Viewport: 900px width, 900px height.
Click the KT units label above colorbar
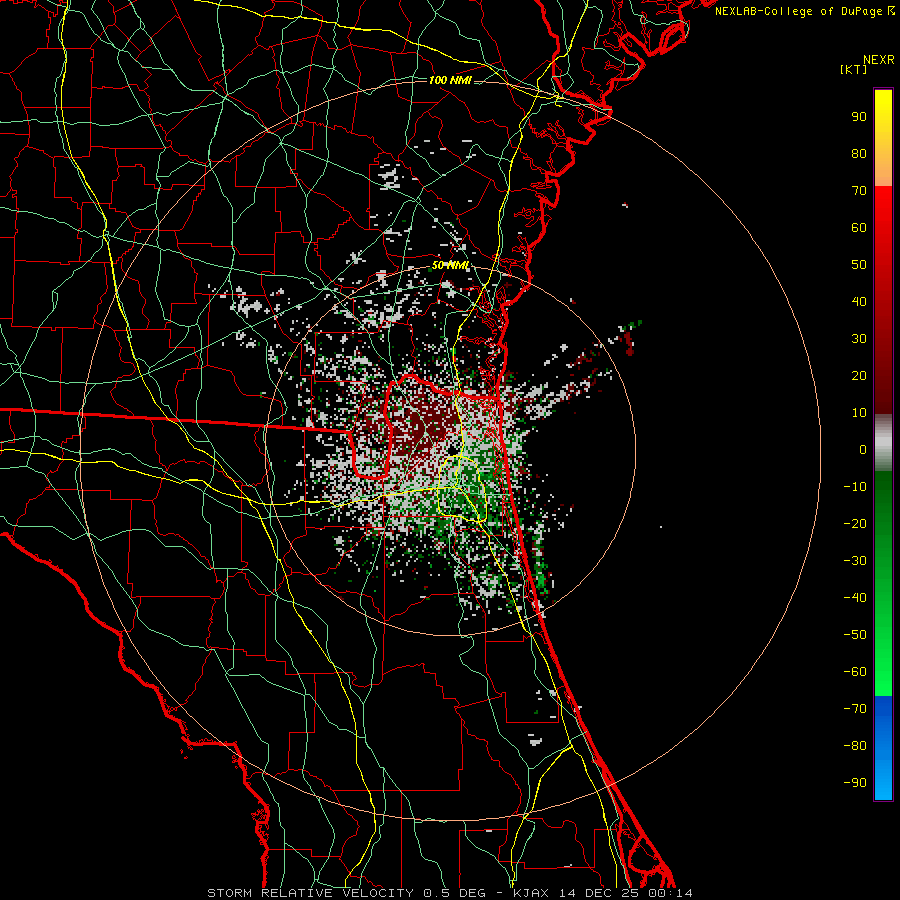point(854,69)
